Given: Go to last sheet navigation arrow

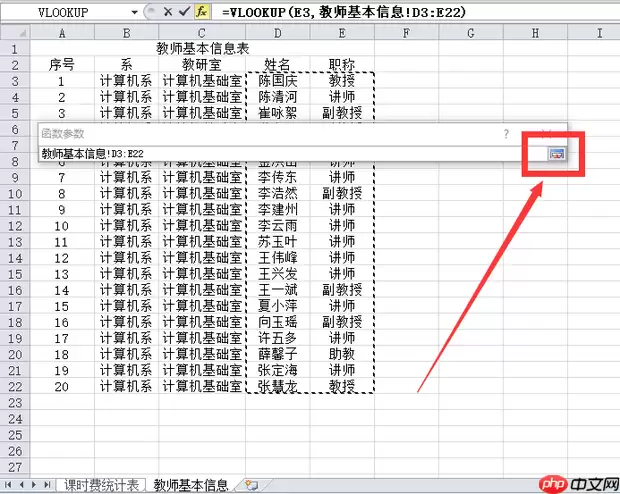Looking at the screenshot, I should (47, 485).
